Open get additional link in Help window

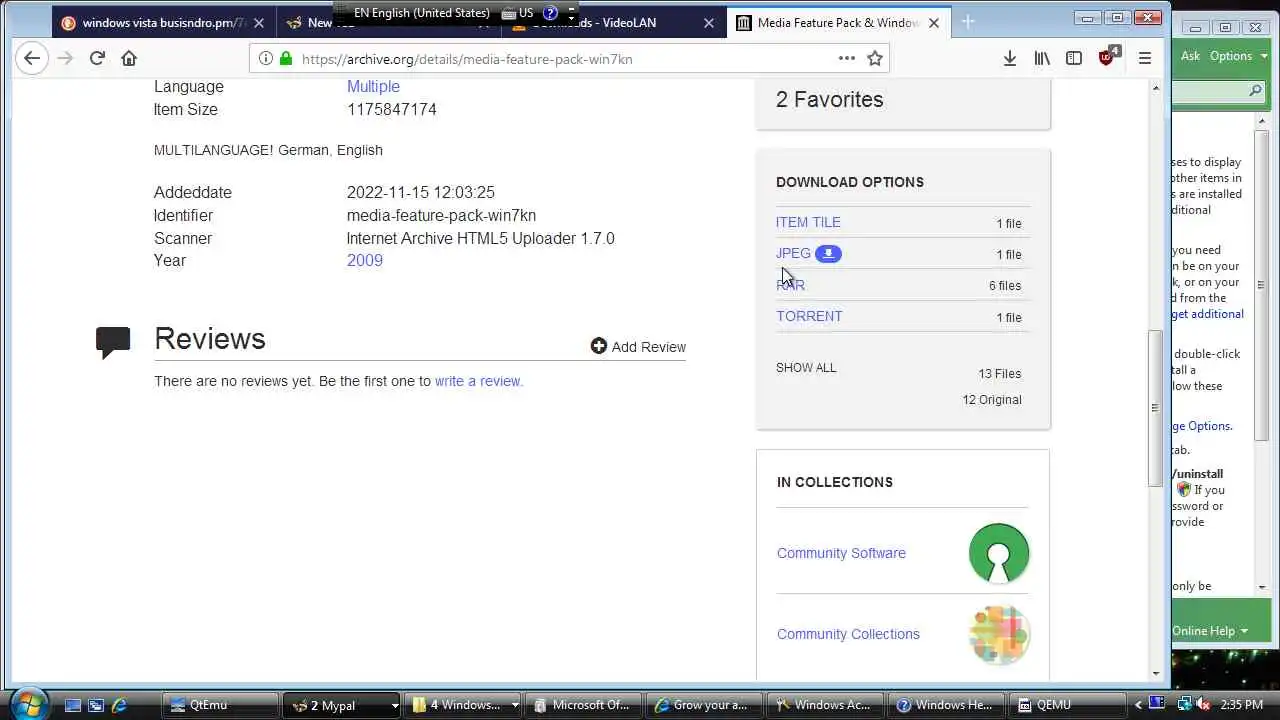(x=1208, y=314)
